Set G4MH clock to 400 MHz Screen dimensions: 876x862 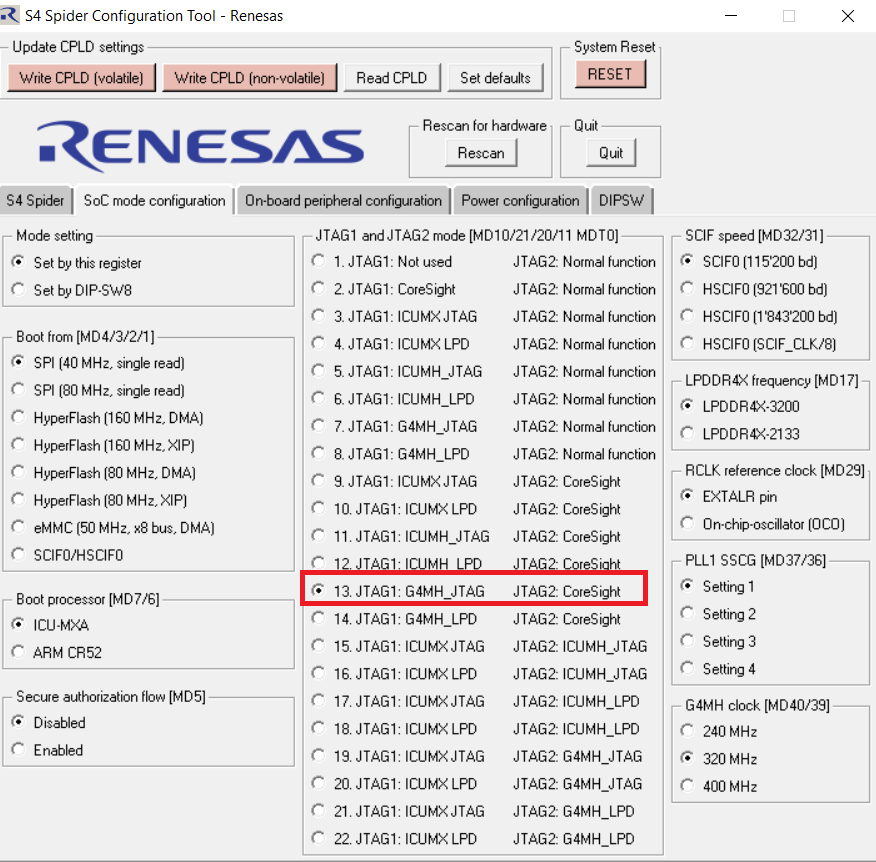point(687,786)
